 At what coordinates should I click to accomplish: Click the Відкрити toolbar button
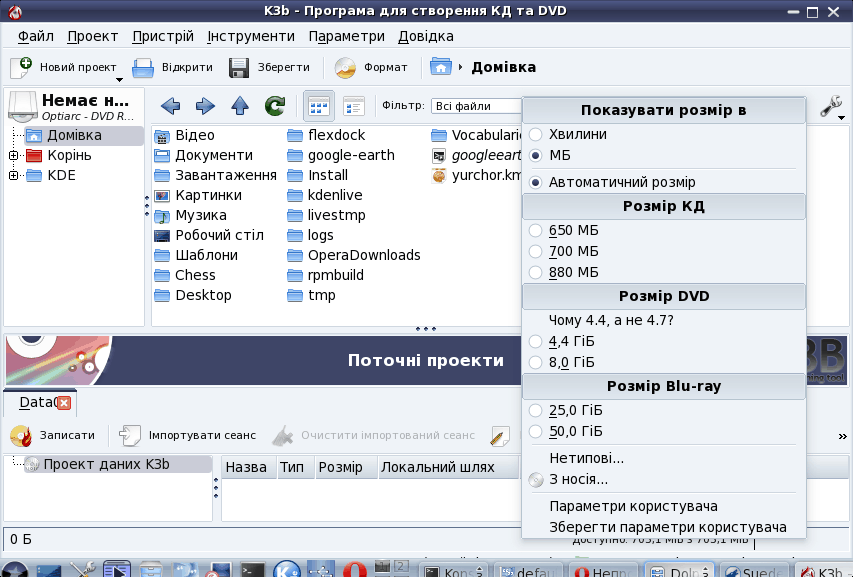click(x=173, y=68)
